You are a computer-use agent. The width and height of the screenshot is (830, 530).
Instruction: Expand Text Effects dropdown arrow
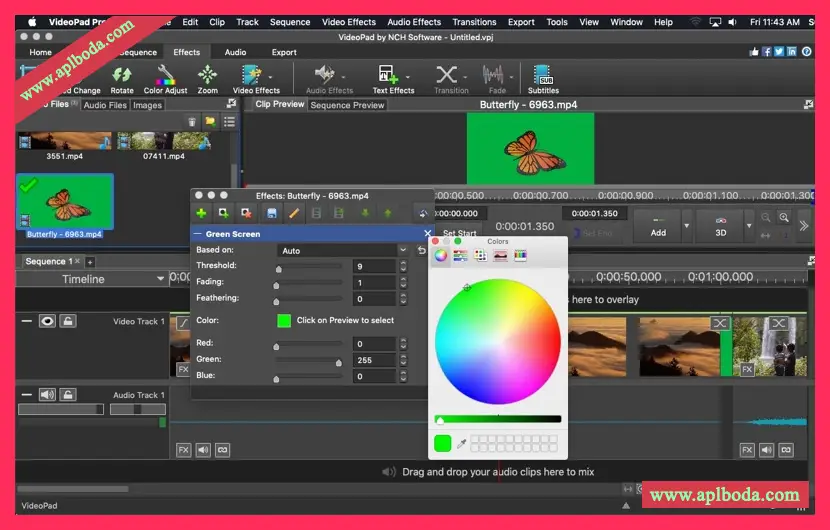click(407, 77)
